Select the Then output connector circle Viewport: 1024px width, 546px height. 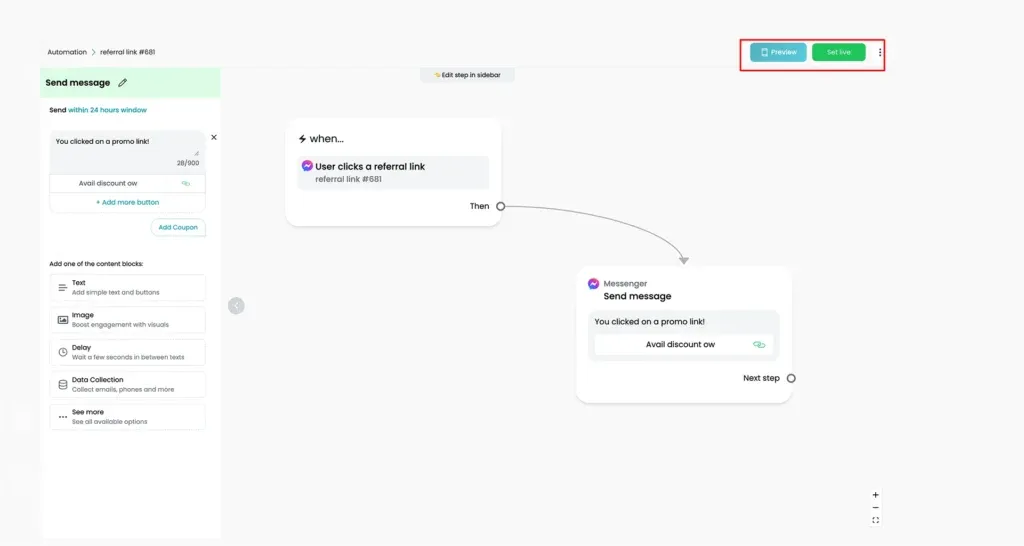pos(500,206)
